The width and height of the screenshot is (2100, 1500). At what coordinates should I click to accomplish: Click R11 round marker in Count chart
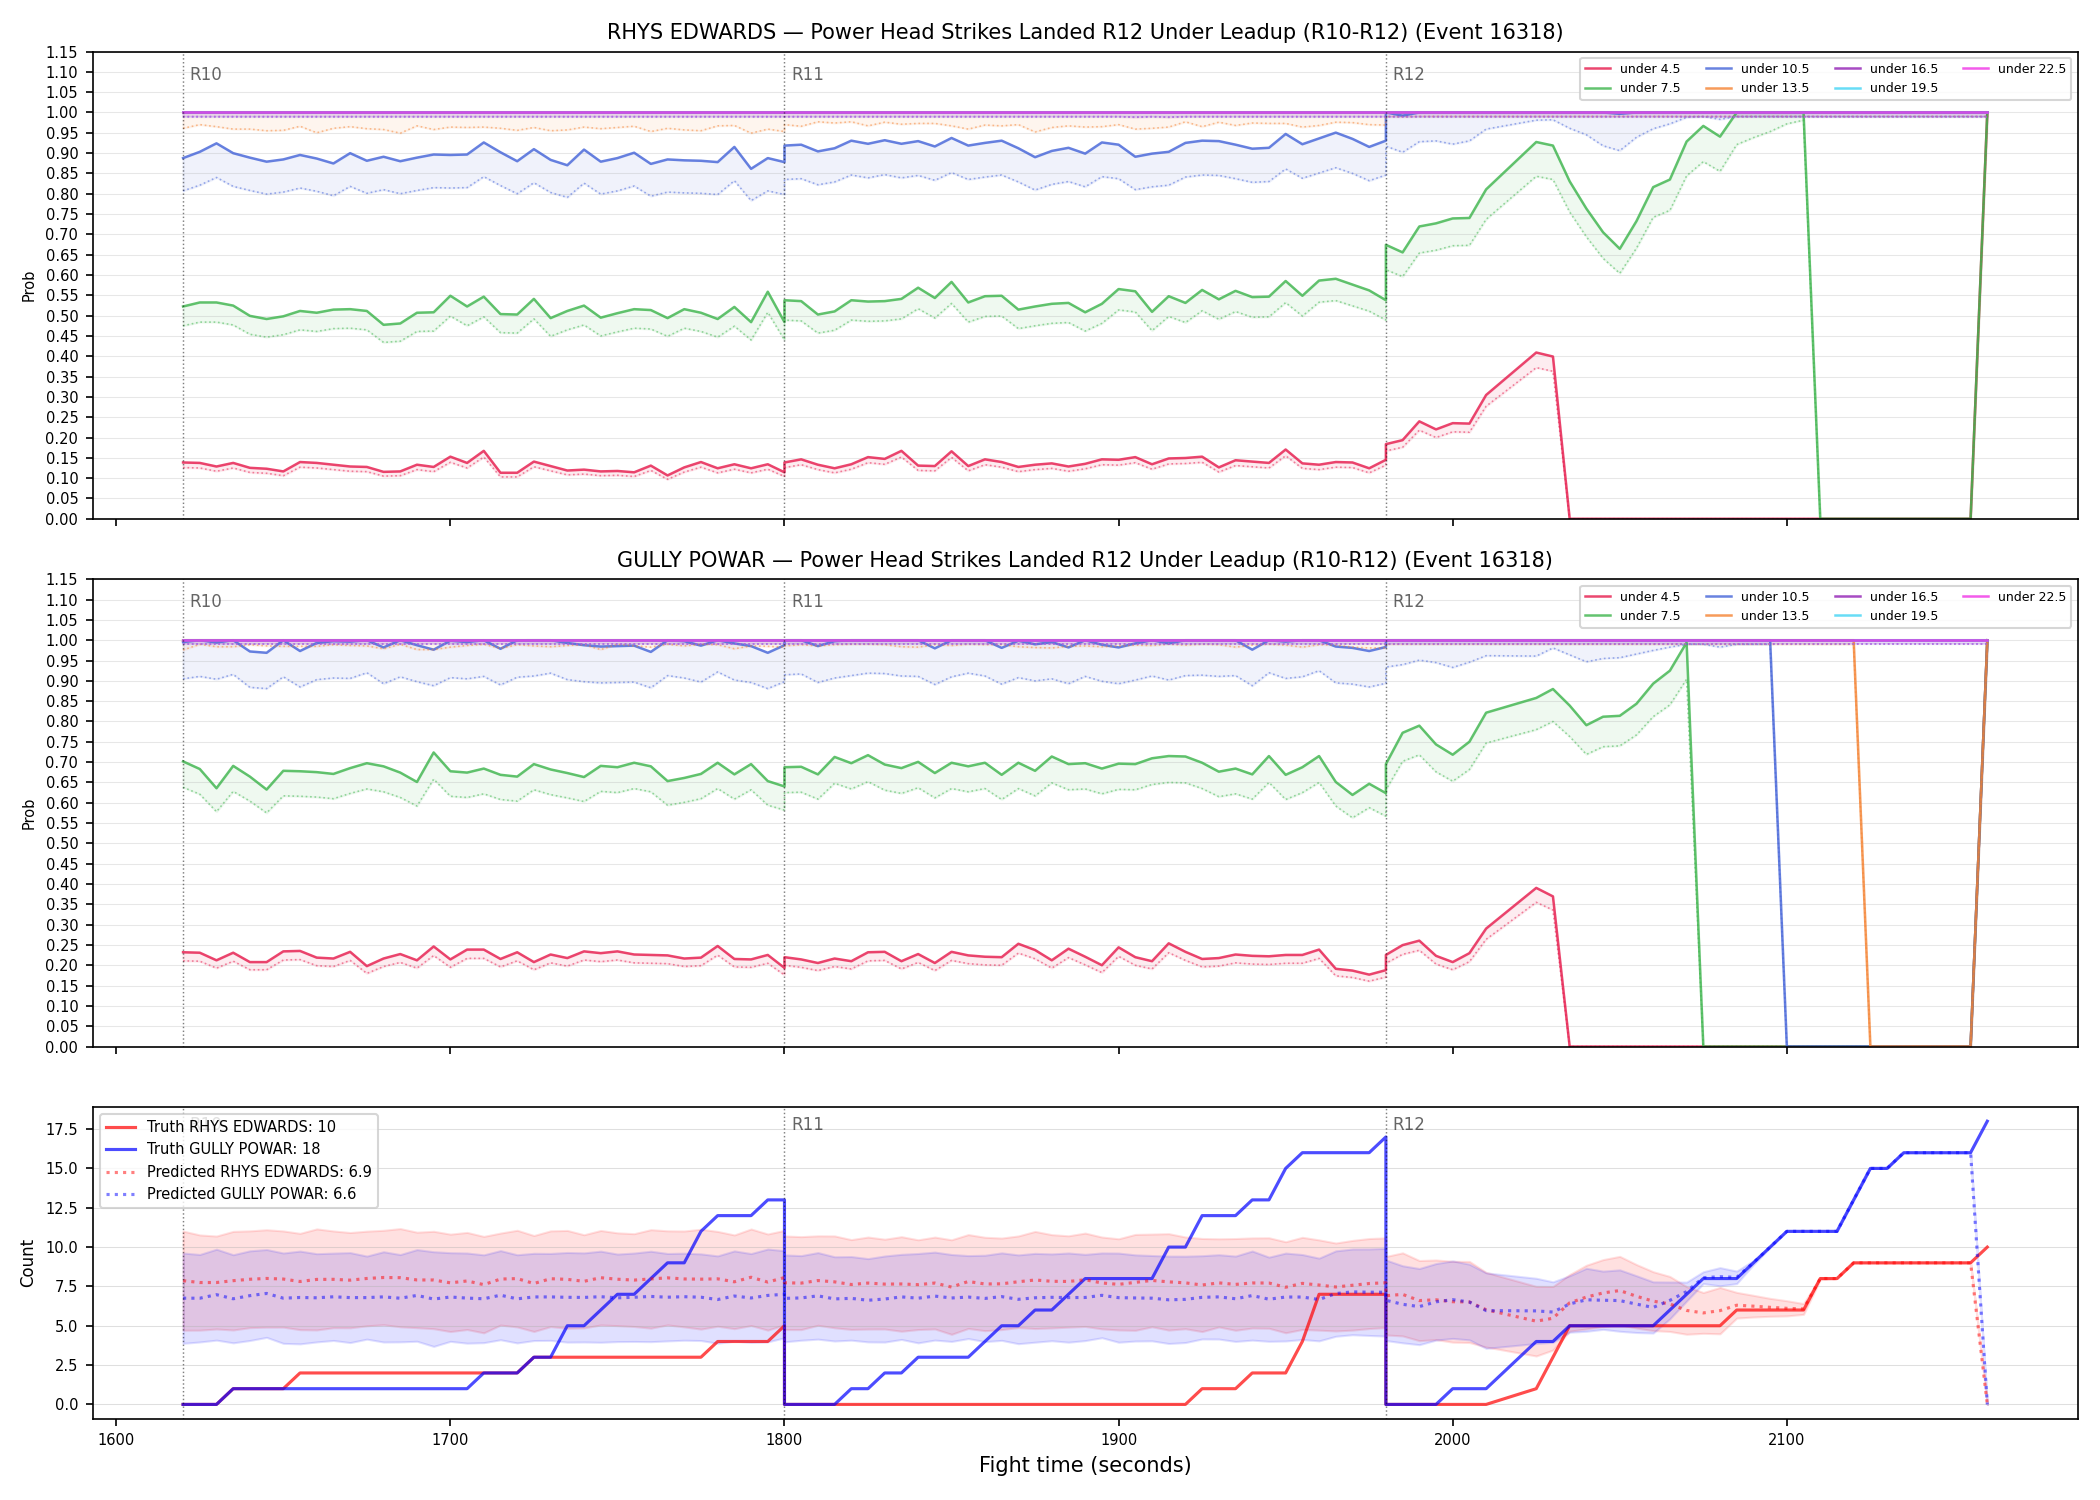[807, 1124]
